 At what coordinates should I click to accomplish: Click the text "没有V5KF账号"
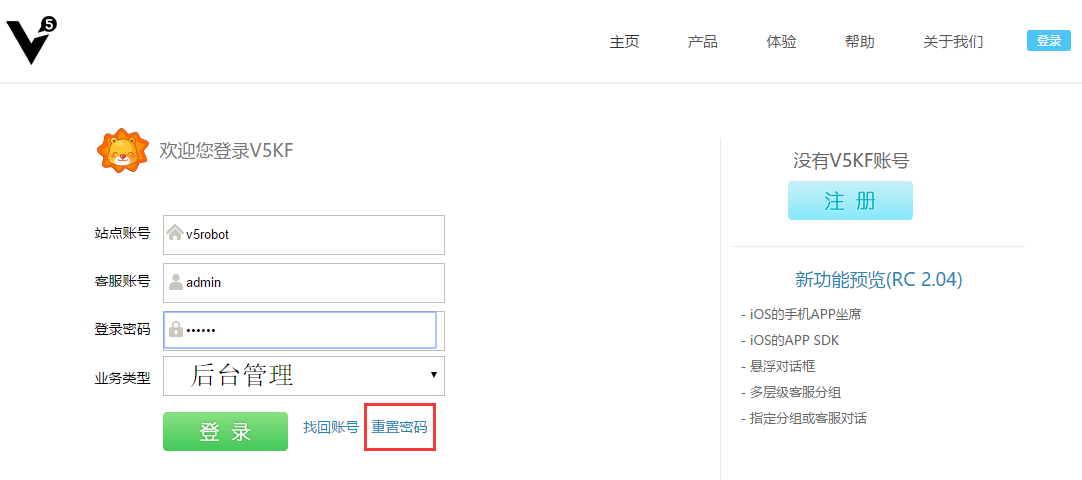851,161
